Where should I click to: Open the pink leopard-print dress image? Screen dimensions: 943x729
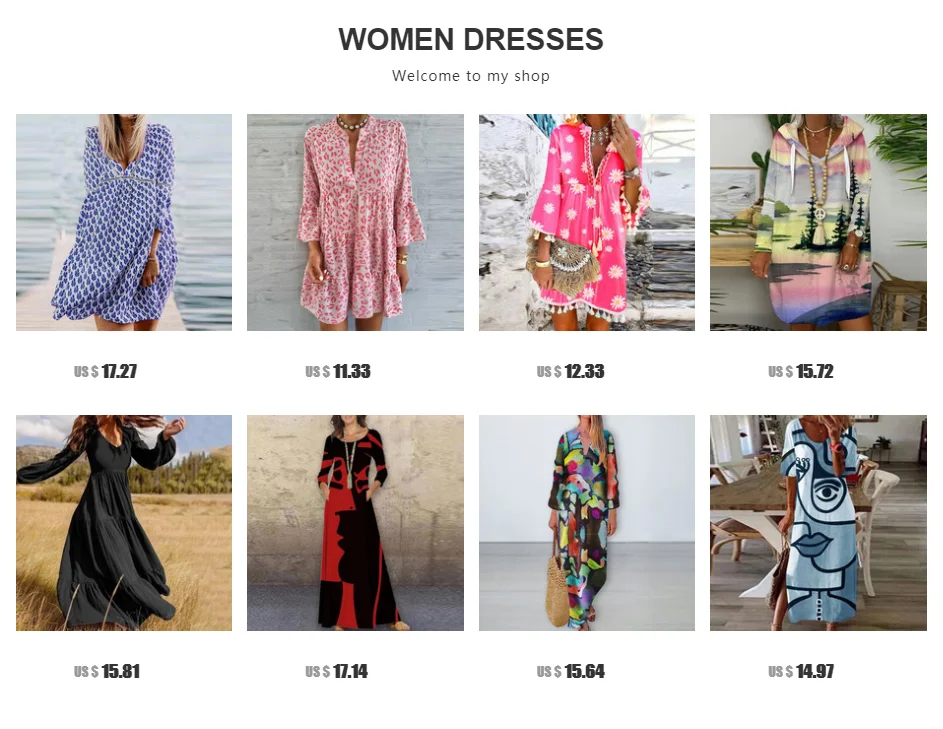point(355,222)
